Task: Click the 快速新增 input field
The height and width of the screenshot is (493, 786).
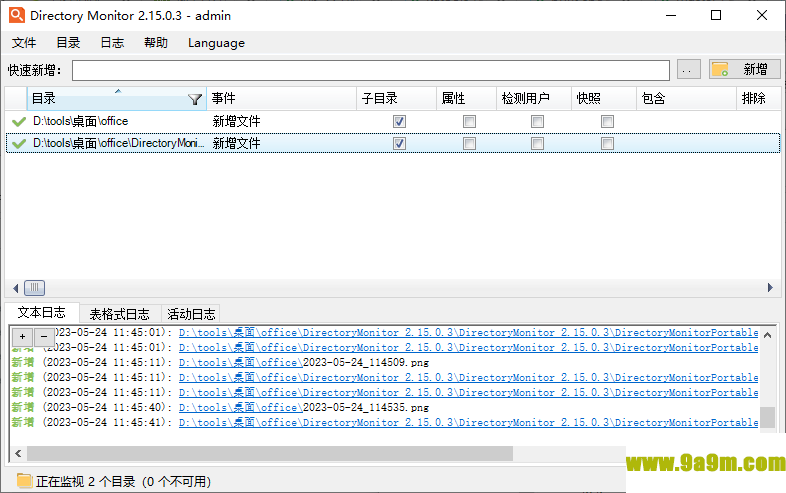Action: click(371, 70)
